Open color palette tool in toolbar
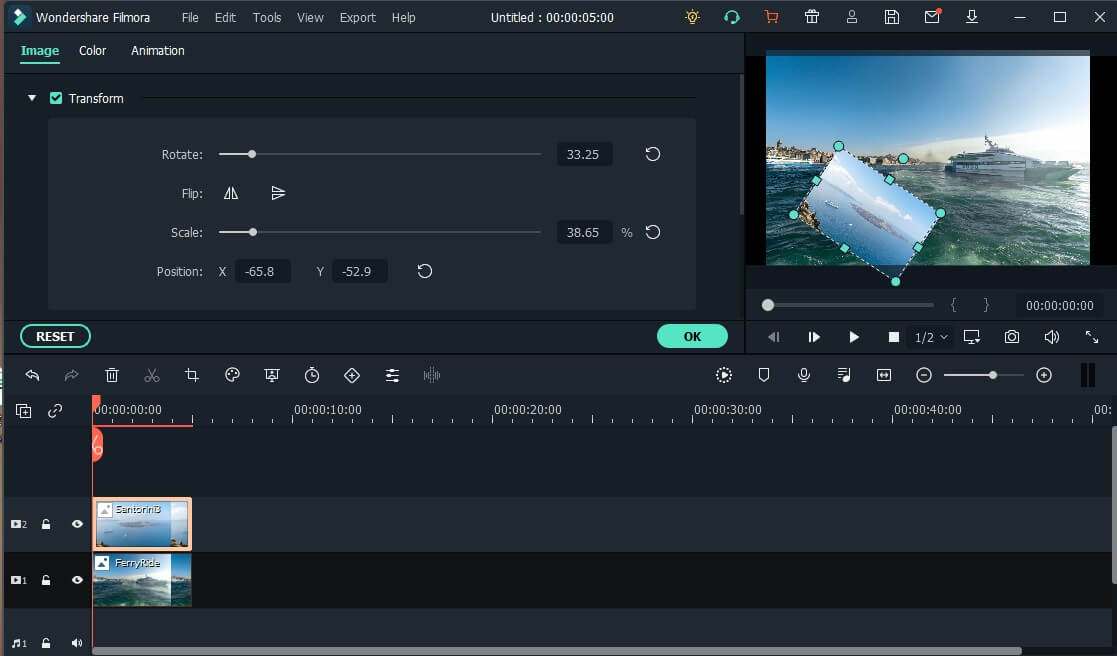This screenshot has height=656, width=1117. coord(232,375)
